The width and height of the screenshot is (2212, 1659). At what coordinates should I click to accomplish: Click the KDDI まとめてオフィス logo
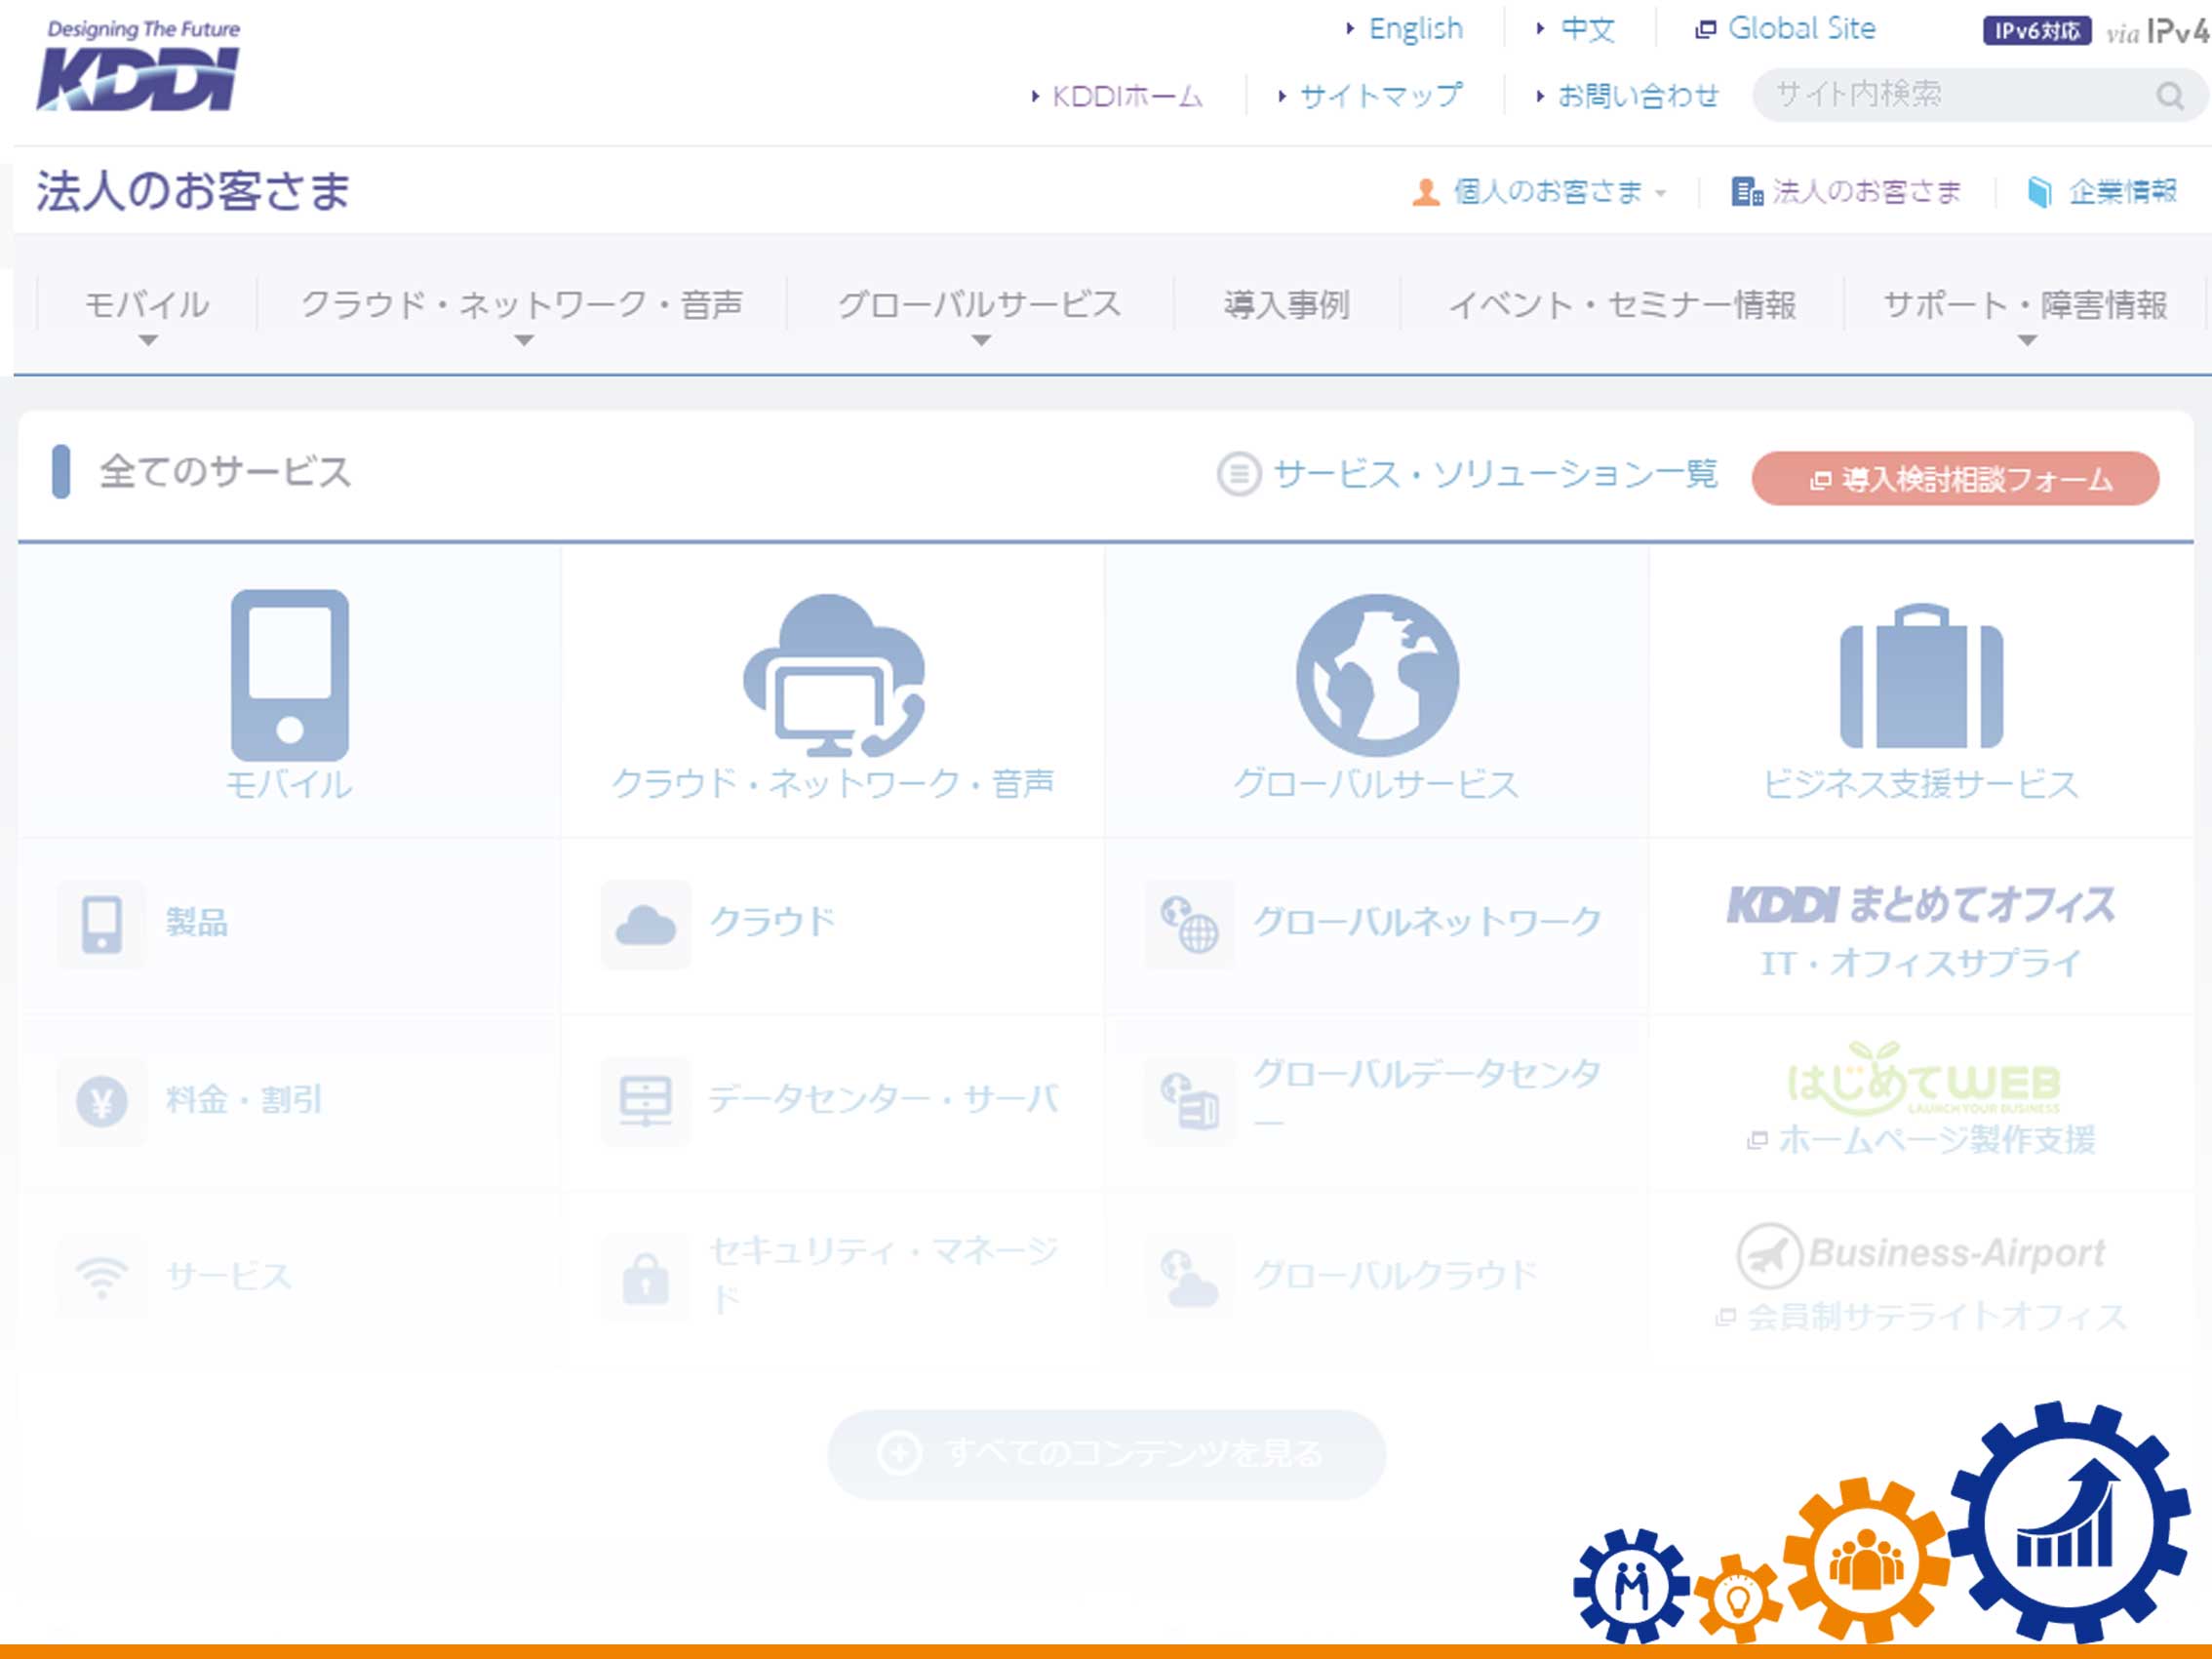click(x=1921, y=905)
